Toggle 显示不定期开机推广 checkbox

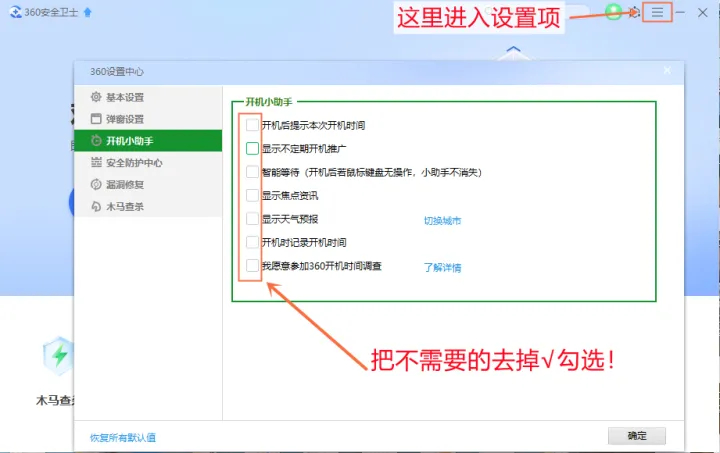click(x=252, y=148)
